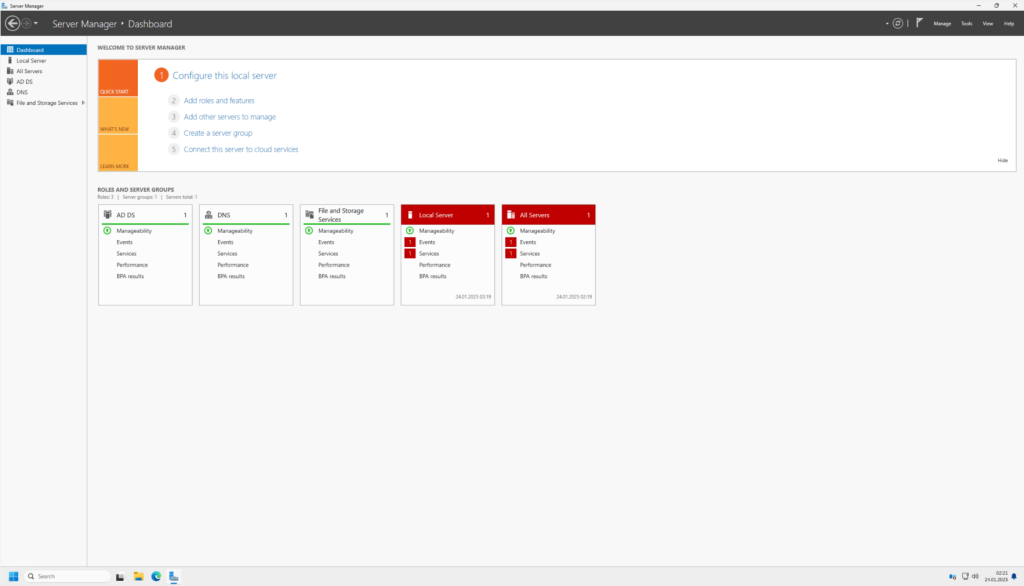Screen dimensions: 1024x586
Task: Refresh the Server Manager dashboard
Action: click(898, 24)
